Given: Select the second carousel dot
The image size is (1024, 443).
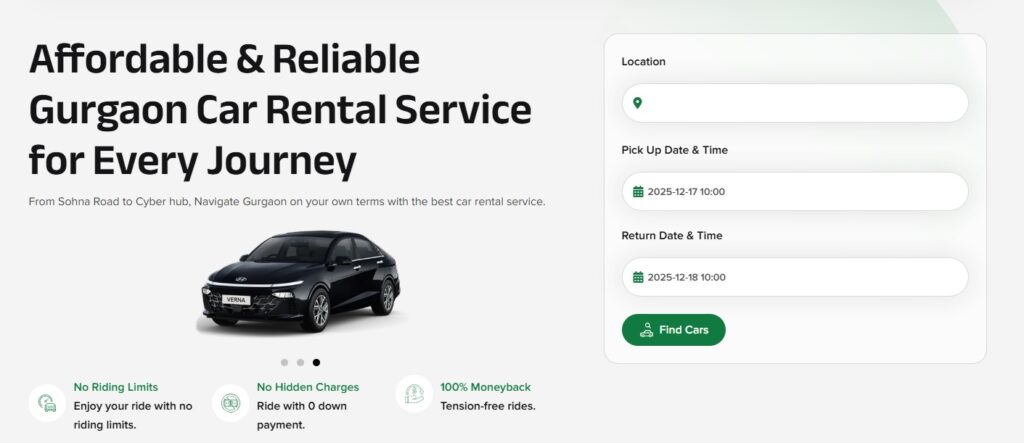Looking at the screenshot, I should (x=300, y=363).
